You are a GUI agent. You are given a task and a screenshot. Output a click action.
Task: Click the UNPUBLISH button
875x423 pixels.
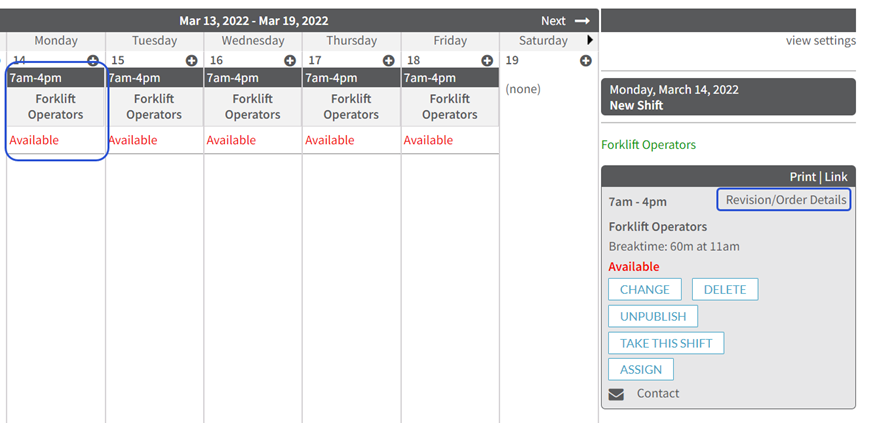653,316
